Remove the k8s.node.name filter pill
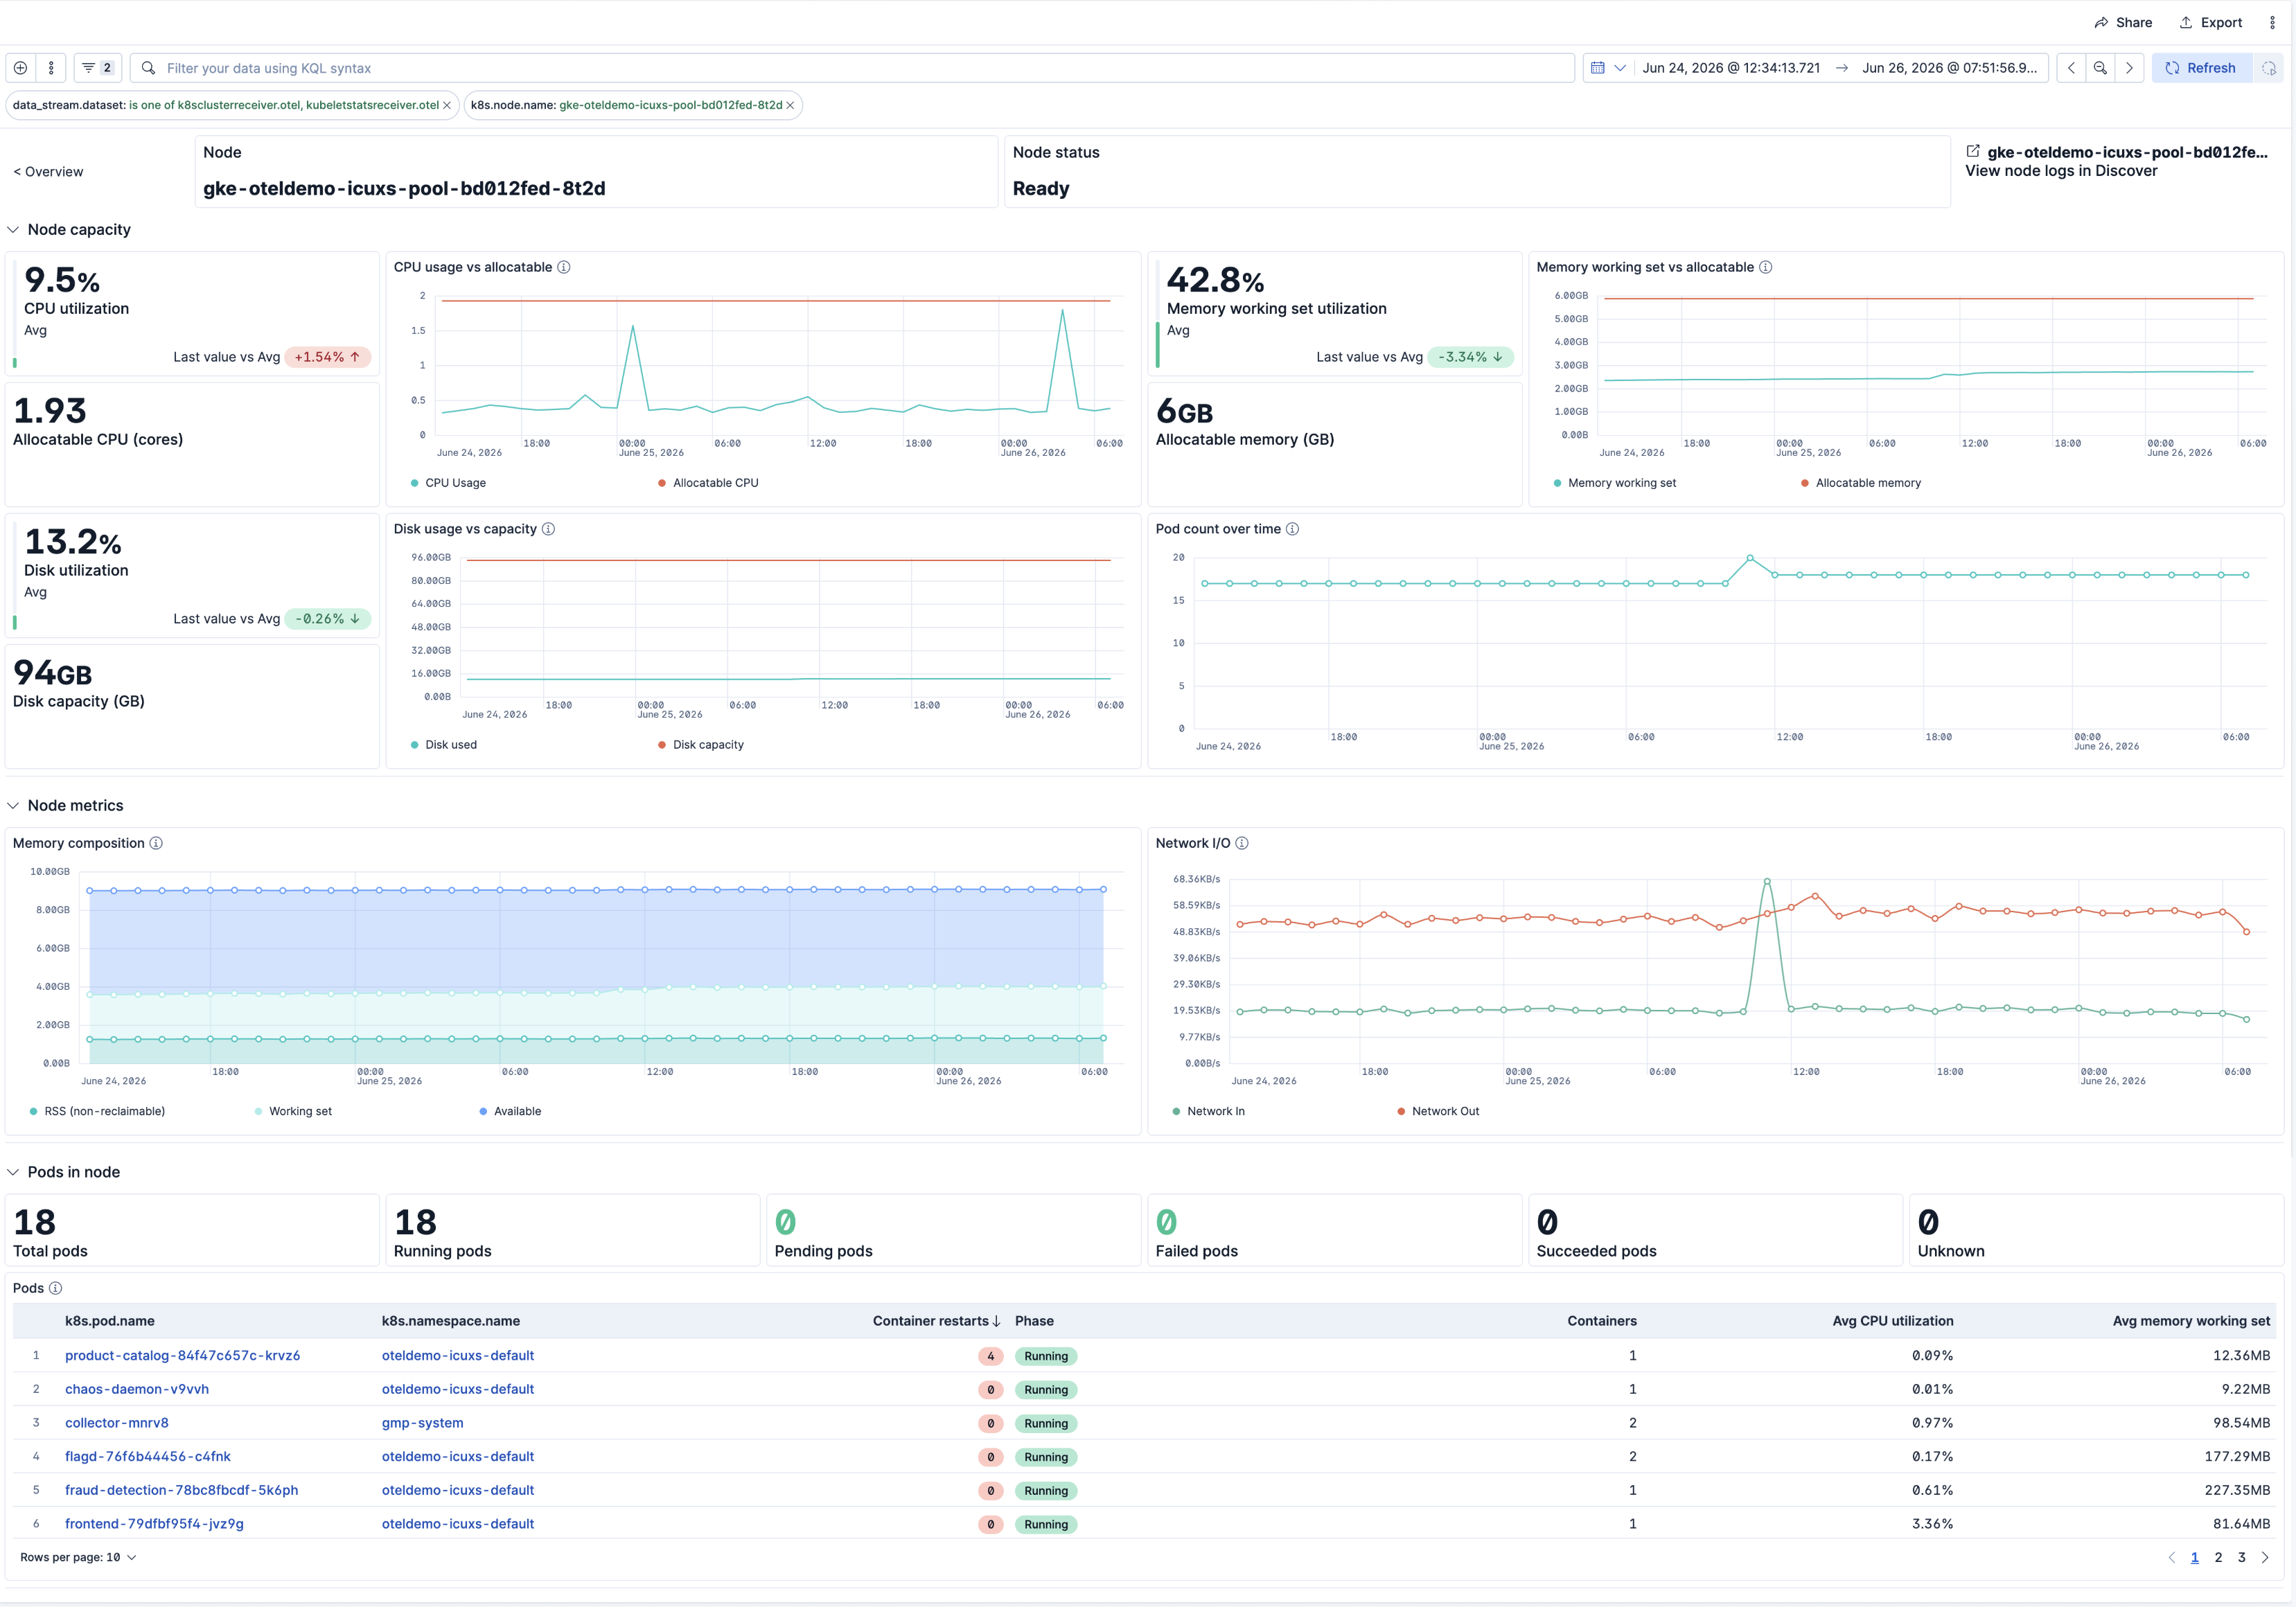 790,105
